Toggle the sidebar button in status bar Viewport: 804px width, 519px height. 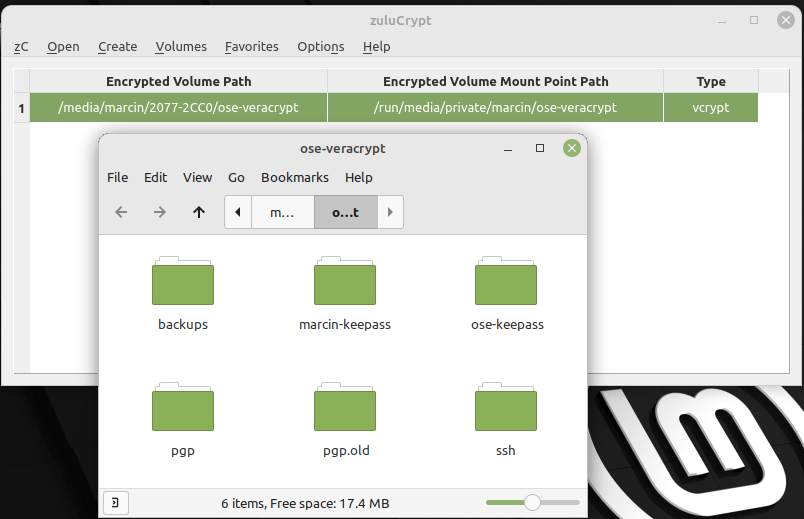116,503
